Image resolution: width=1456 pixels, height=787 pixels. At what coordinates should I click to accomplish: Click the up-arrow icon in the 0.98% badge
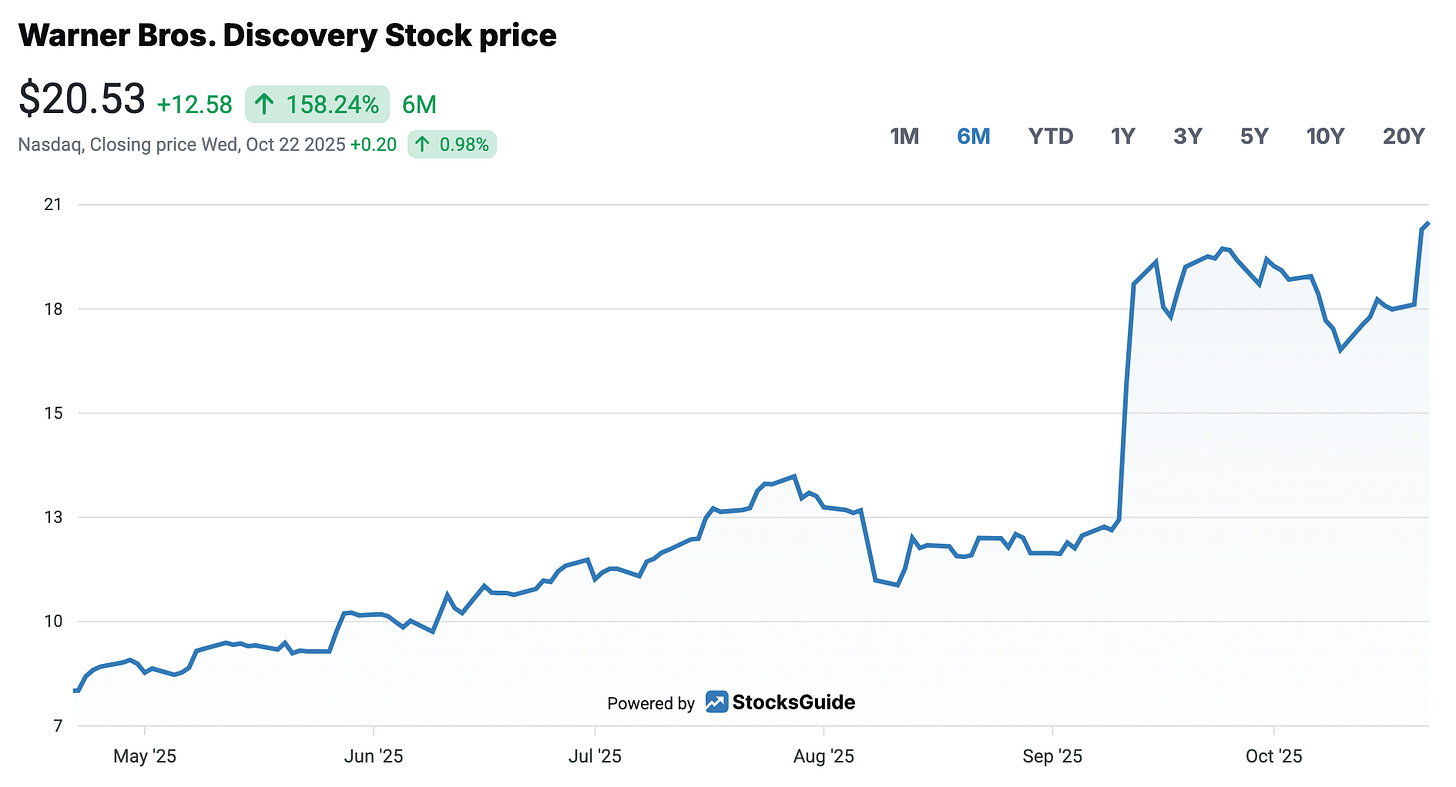click(x=424, y=144)
